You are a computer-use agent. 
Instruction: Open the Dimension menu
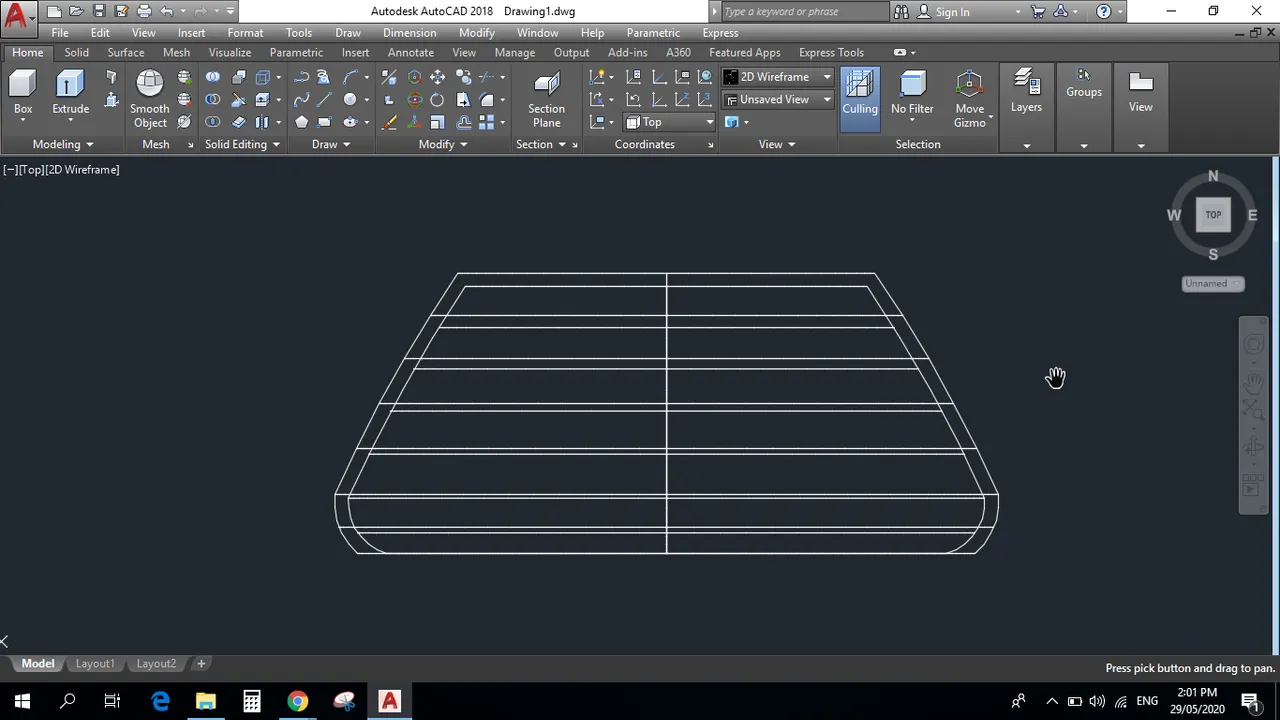pyautogui.click(x=409, y=33)
